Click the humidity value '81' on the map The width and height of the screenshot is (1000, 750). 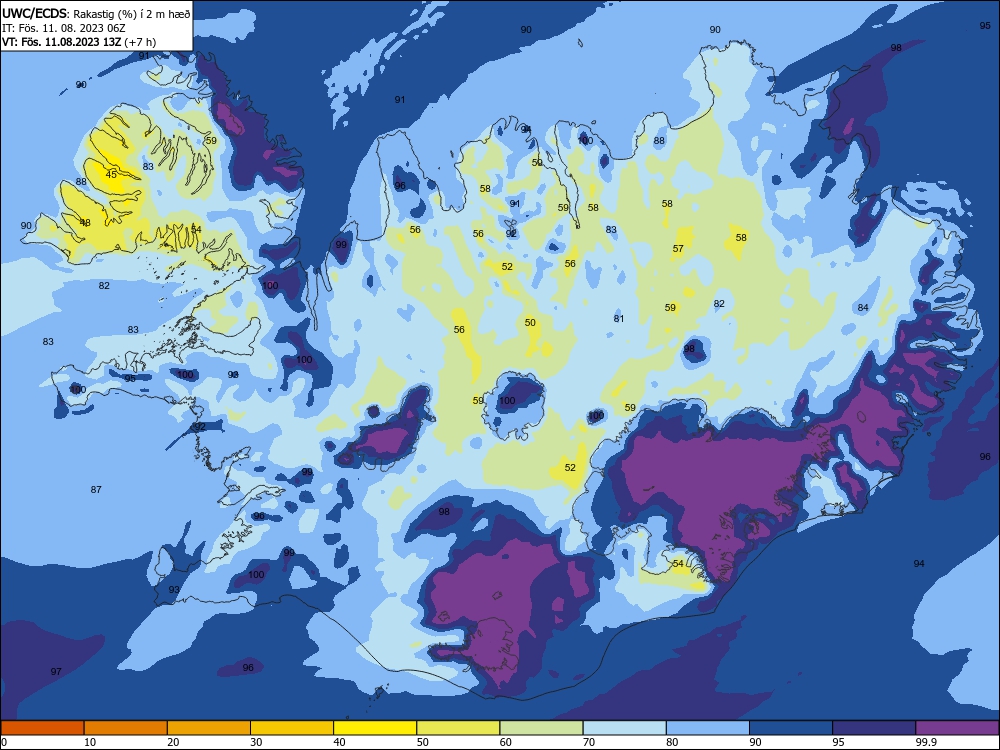click(x=619, y=318)
